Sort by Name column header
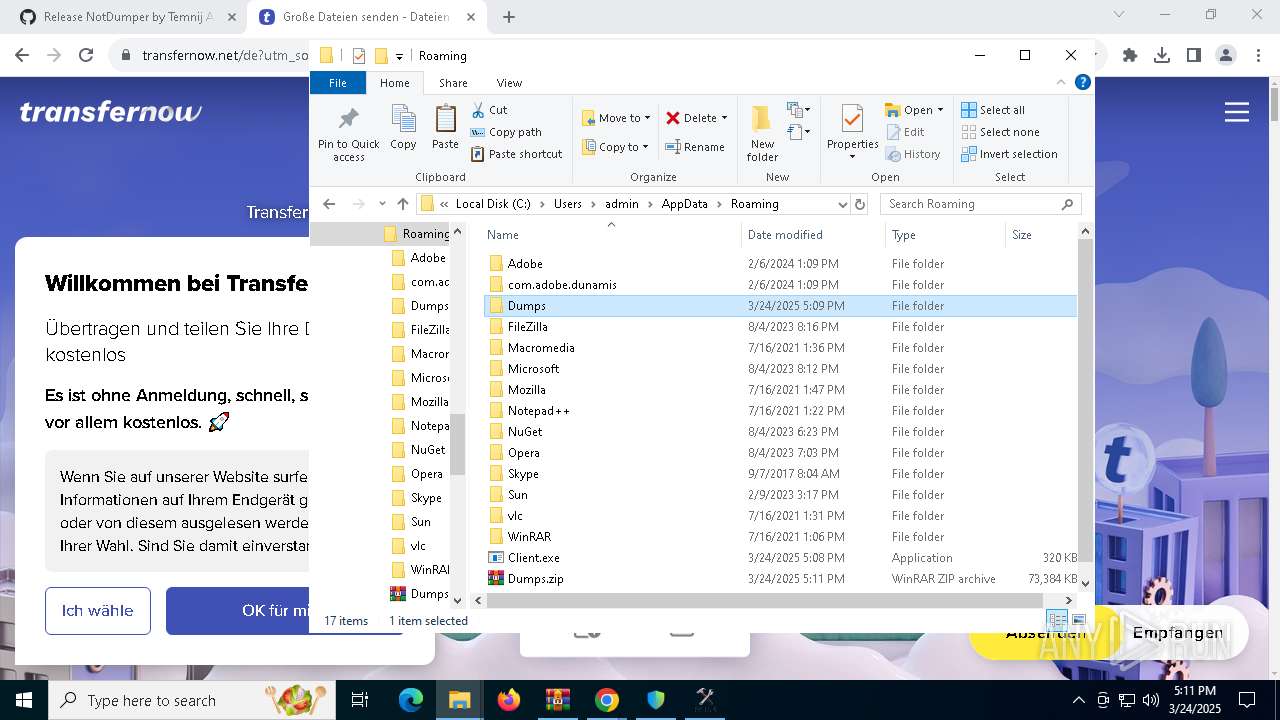 tap(611, 235)
